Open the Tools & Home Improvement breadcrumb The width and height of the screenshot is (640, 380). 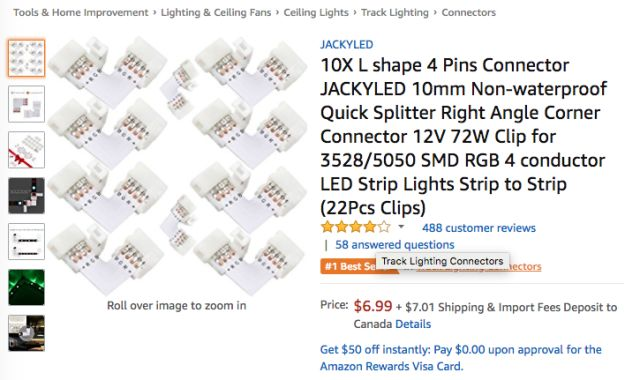point(81,13)
